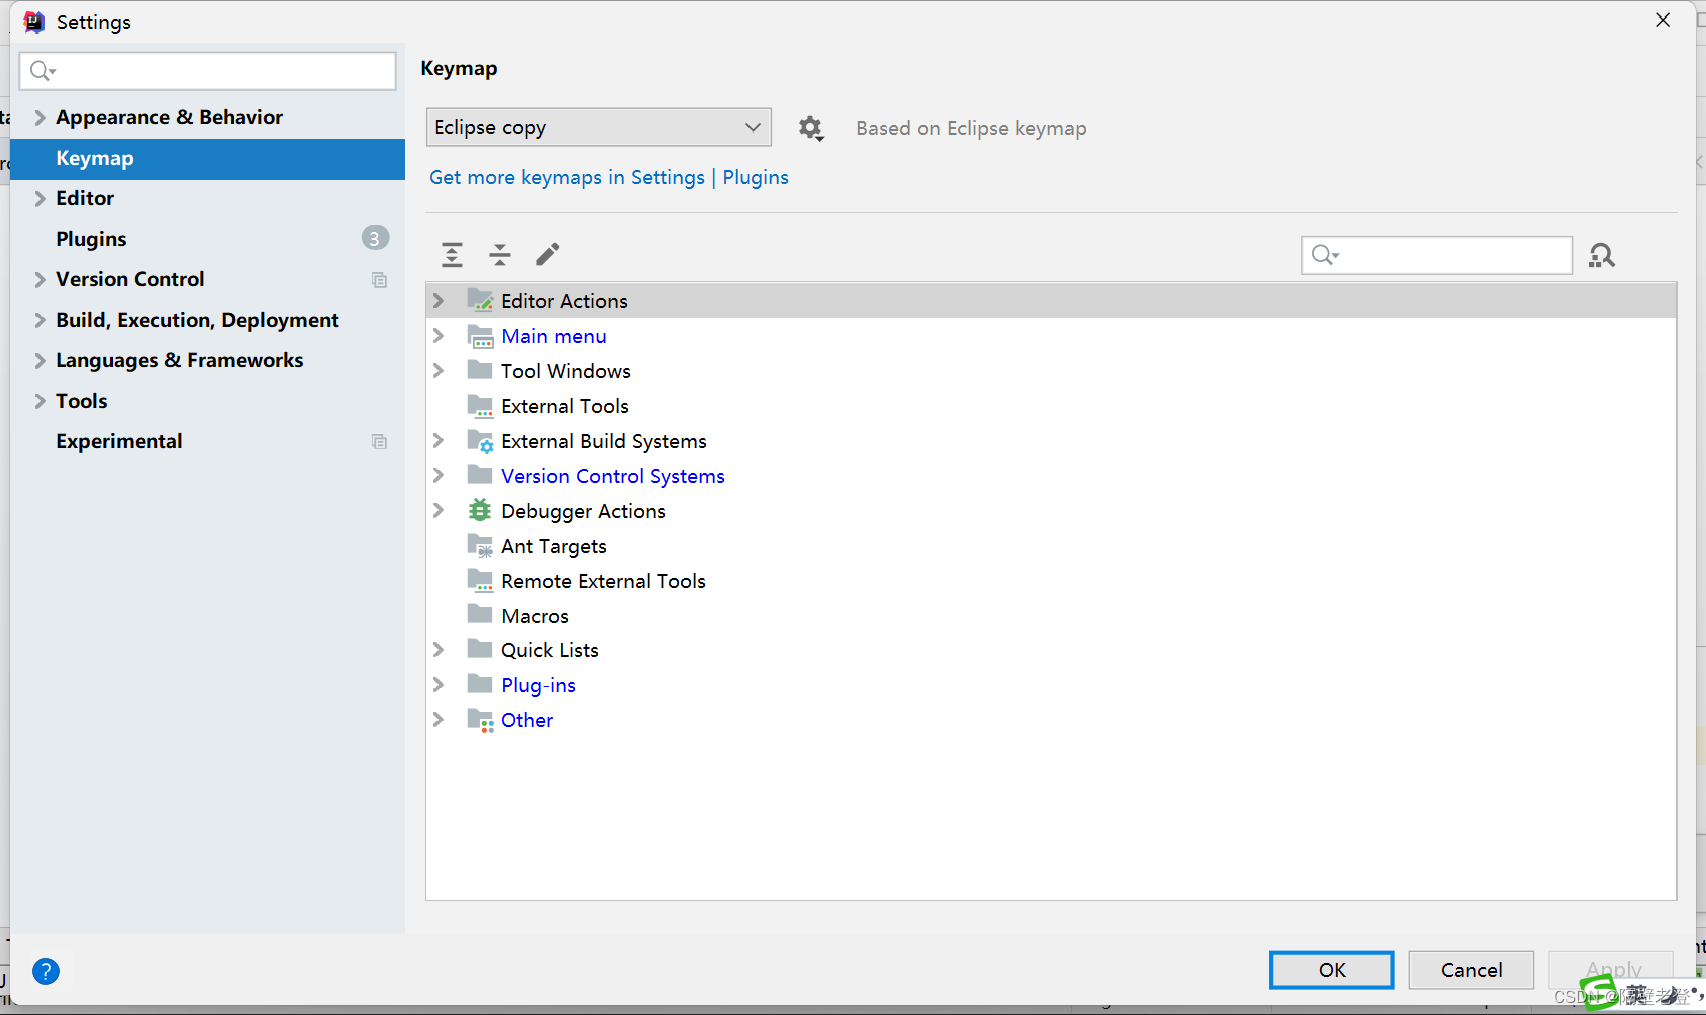Select the Ant Targets tree row

[x=1051, y=546]
